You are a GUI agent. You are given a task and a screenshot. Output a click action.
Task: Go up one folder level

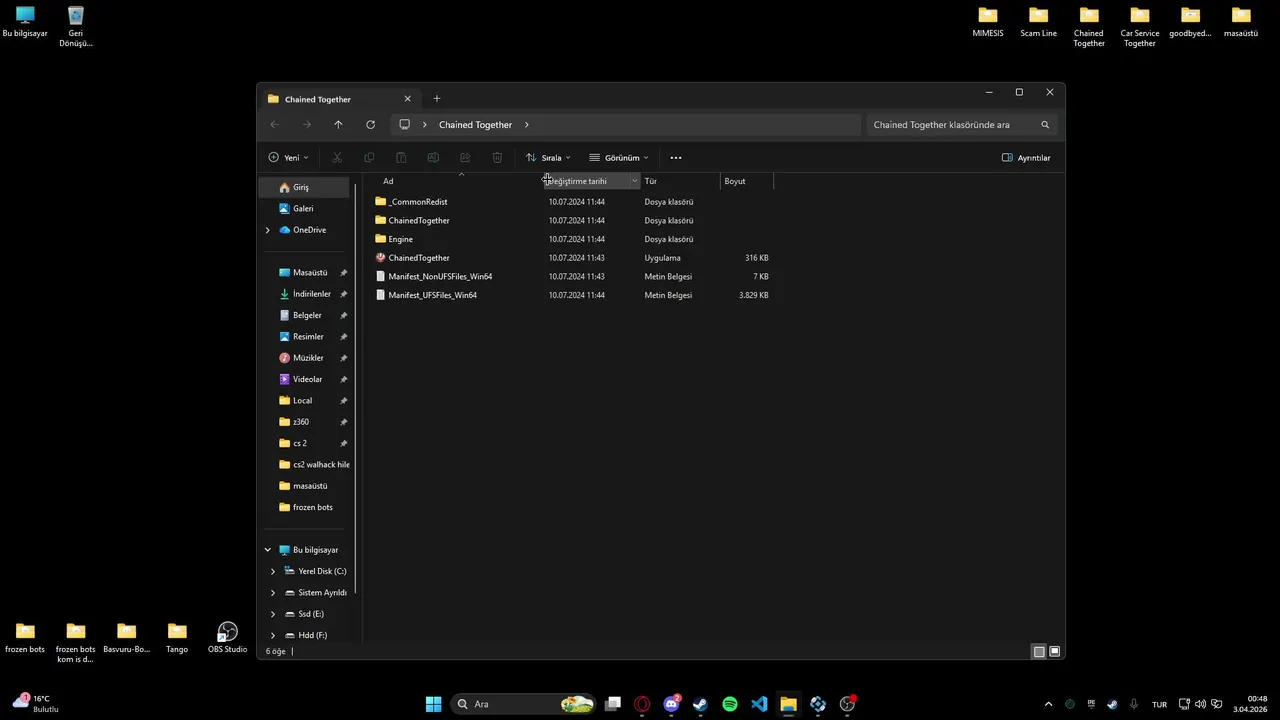pos(338,125)
